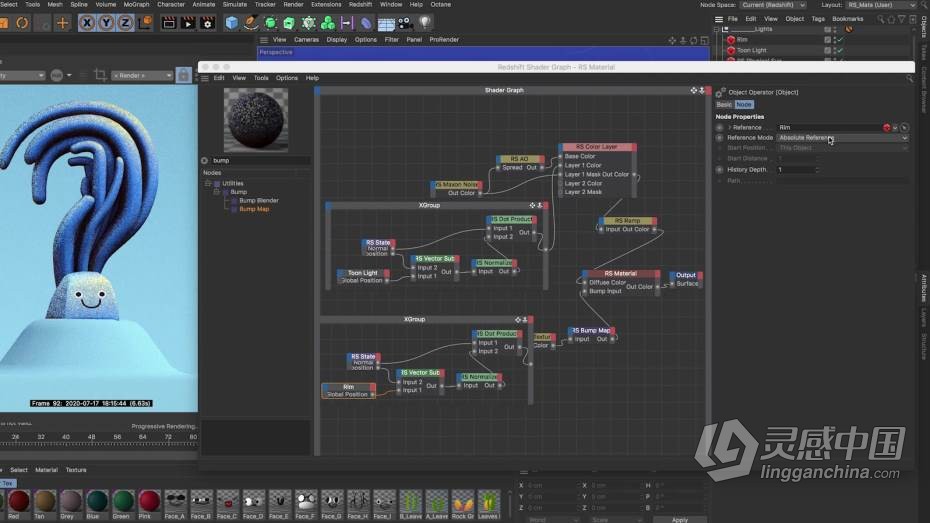
Task: Open the Layout RS_Mats dropdown
Action: pyautogui.click(x=881, y=5)
